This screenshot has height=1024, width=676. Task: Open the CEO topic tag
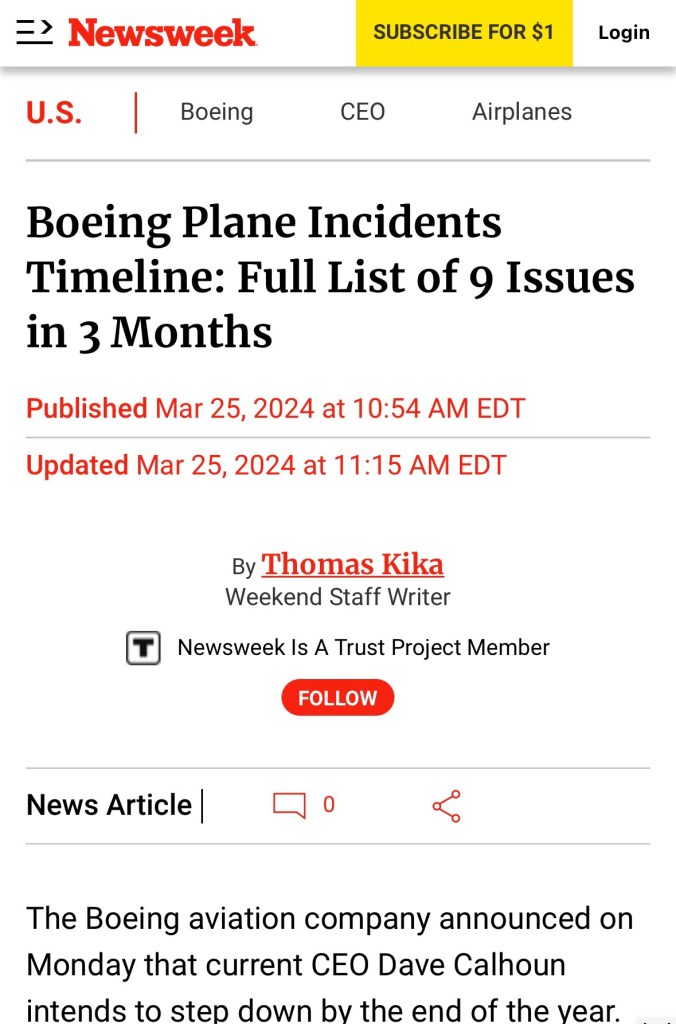click(362, 112)
